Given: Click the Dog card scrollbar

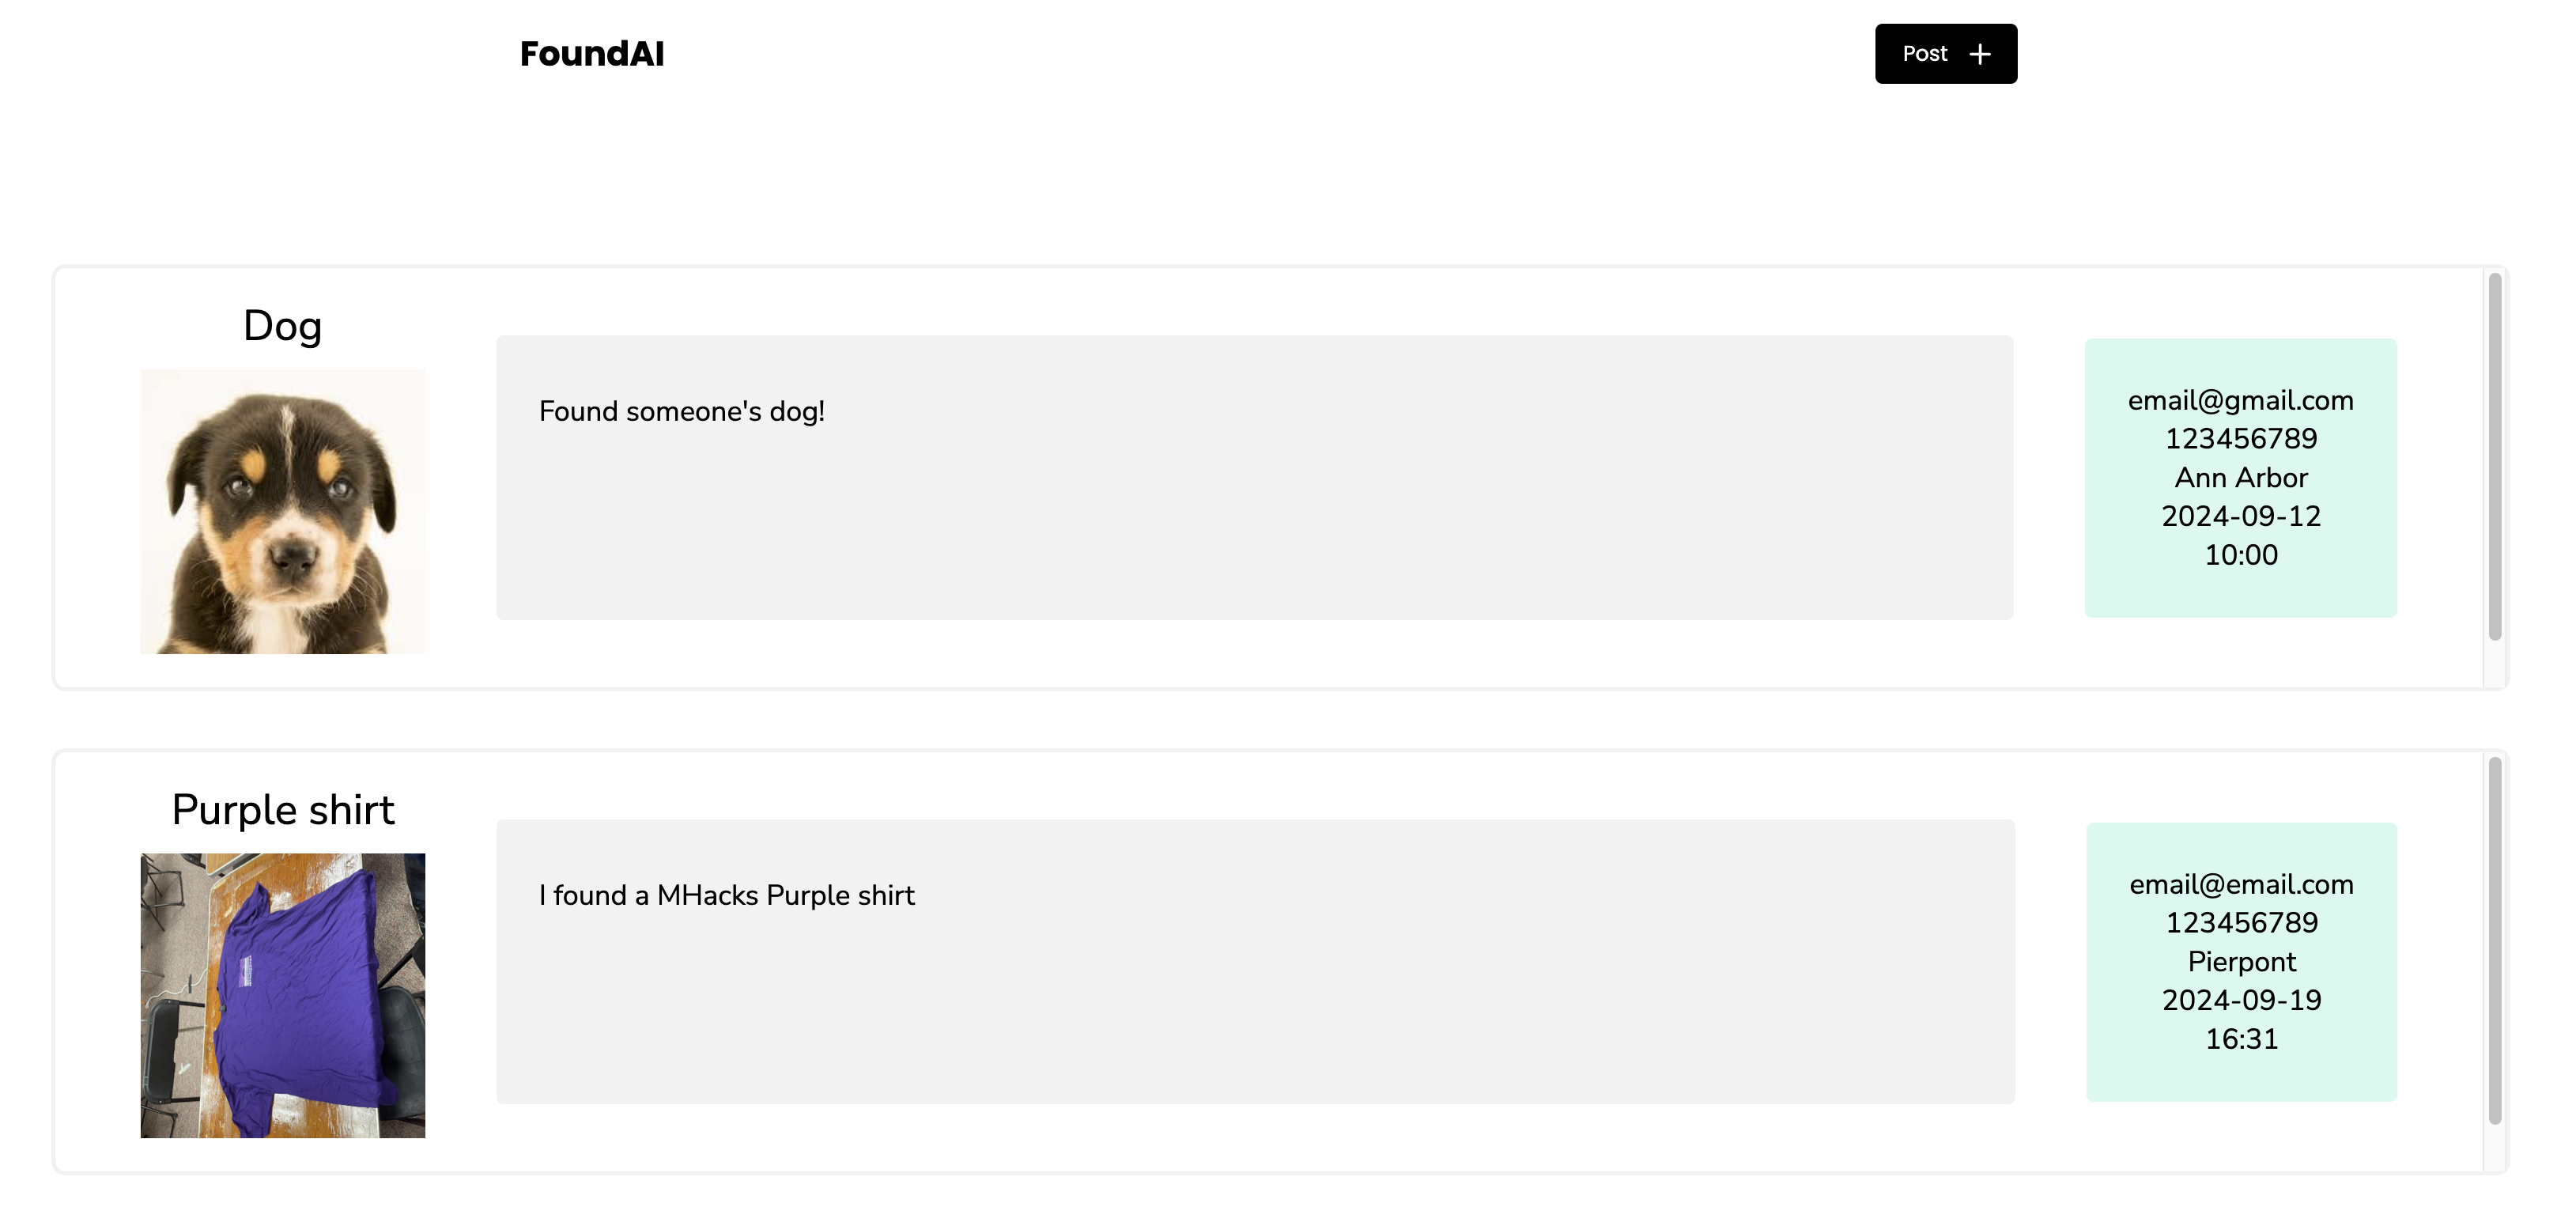Looking at the screenshot, I should (2495, 457).
